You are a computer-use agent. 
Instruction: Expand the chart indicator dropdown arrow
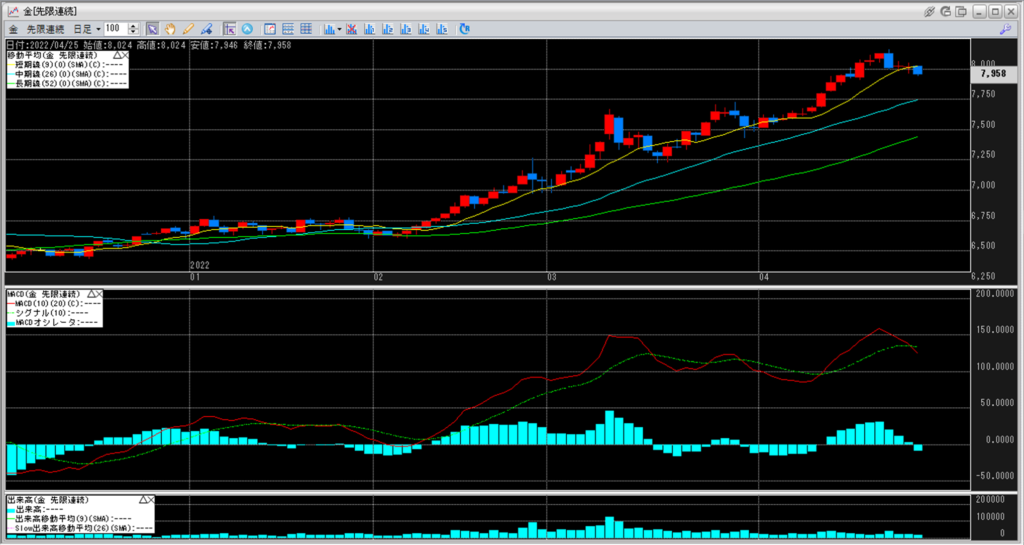(x=340, y=28)
